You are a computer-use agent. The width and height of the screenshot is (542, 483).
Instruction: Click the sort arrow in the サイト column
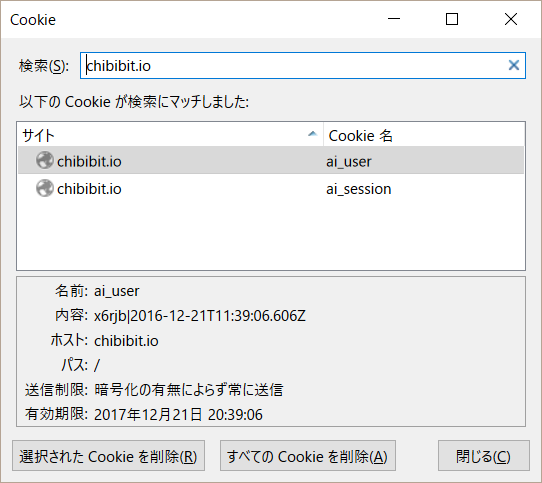coord(312,134)
